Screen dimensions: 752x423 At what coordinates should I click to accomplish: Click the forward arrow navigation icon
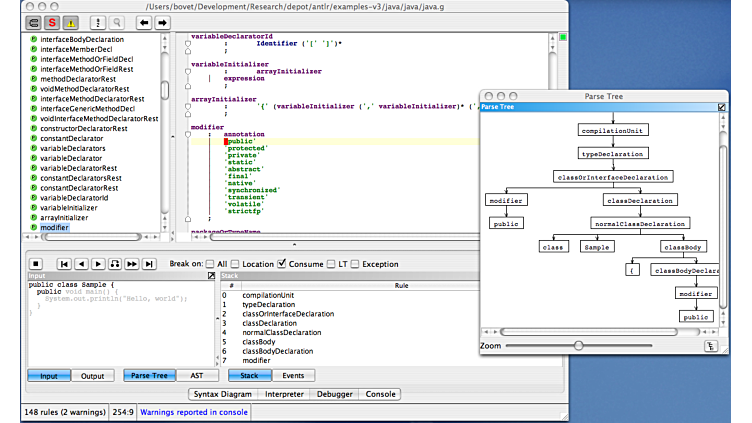pyautogui.click(x=162, y=21)
